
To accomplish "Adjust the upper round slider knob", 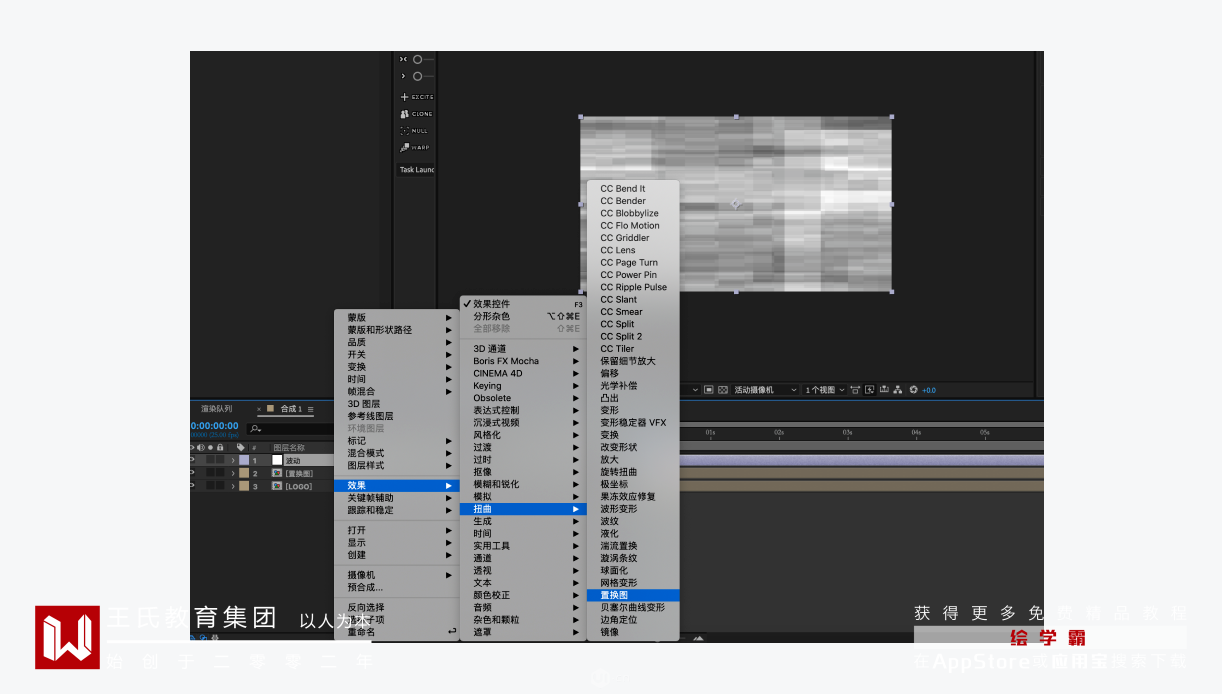I will (417, 59).
